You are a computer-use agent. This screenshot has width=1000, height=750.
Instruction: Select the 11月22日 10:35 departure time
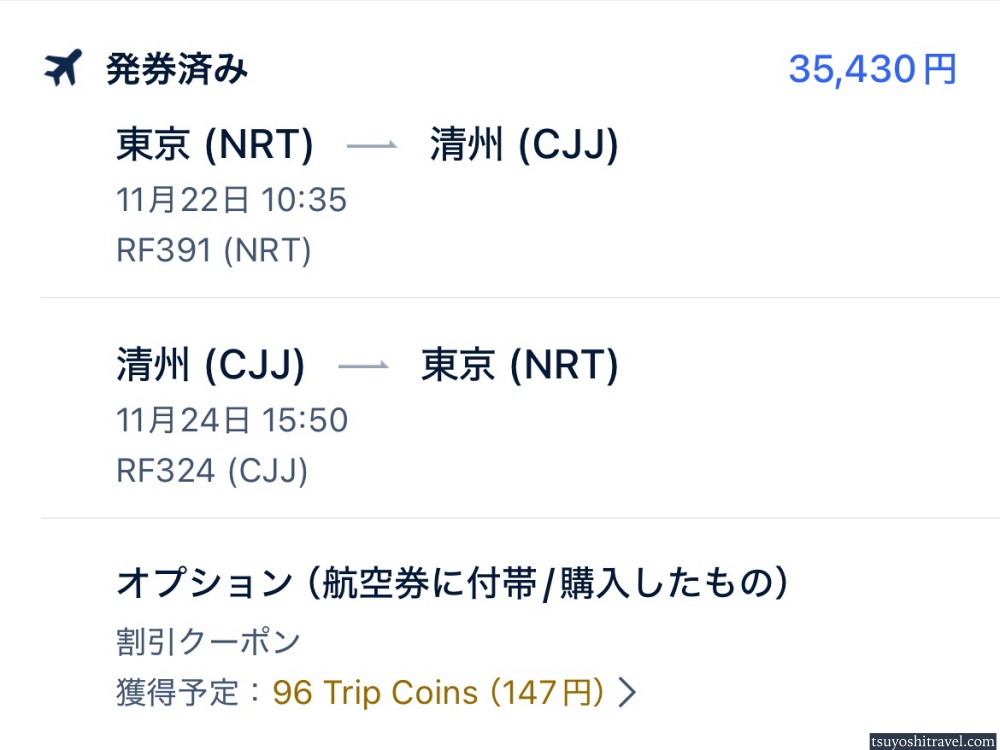231,200
